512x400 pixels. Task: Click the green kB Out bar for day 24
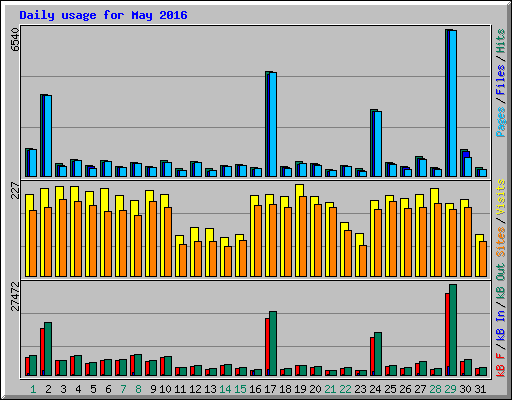378,354
